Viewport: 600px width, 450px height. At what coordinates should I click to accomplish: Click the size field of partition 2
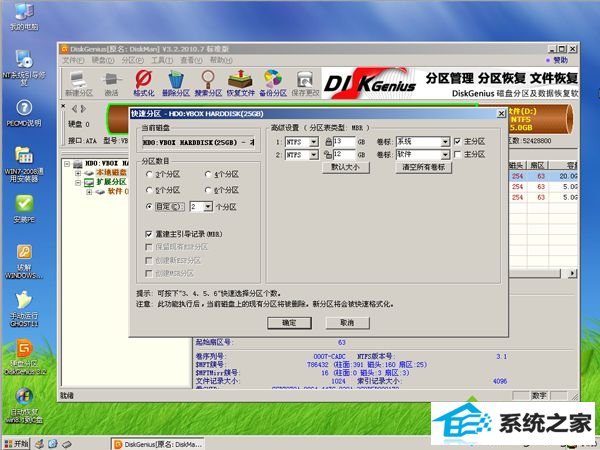coord(344,155)
